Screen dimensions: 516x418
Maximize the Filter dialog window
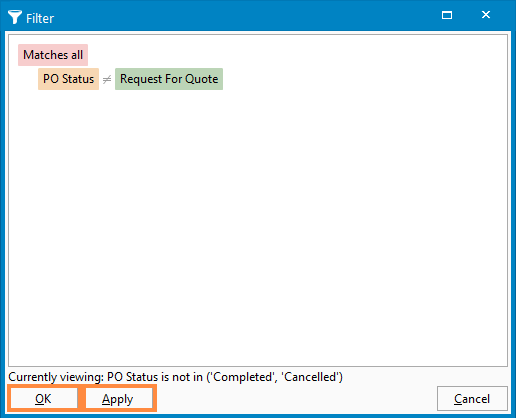(x=447, y=15)
